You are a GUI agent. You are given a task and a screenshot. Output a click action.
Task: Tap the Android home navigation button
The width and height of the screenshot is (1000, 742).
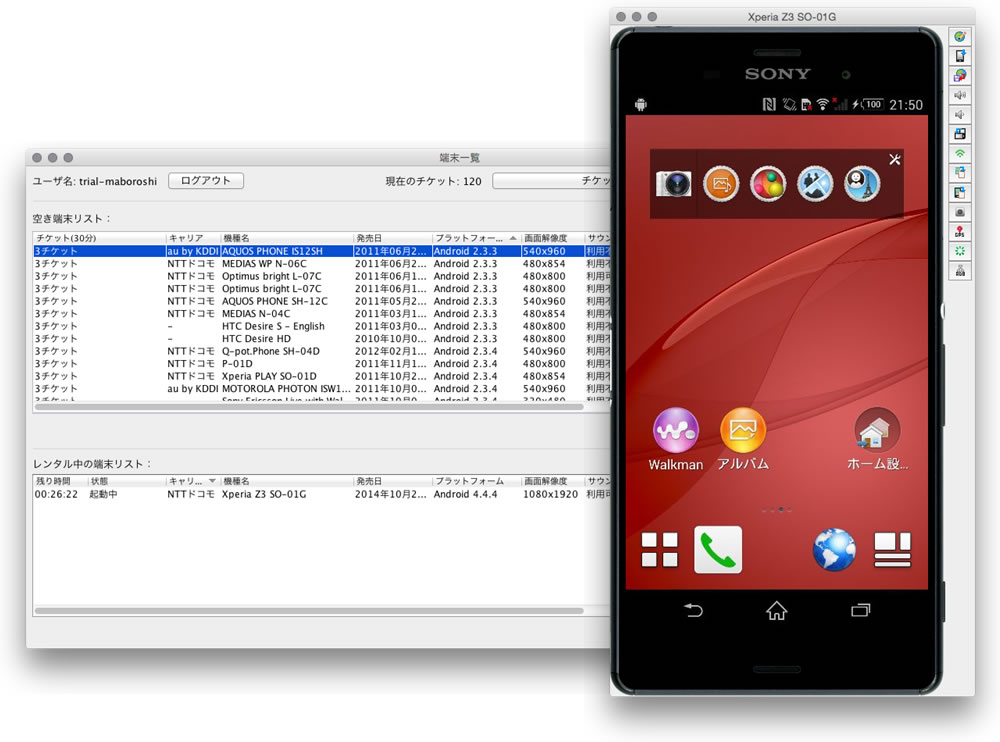coord(776,611)
